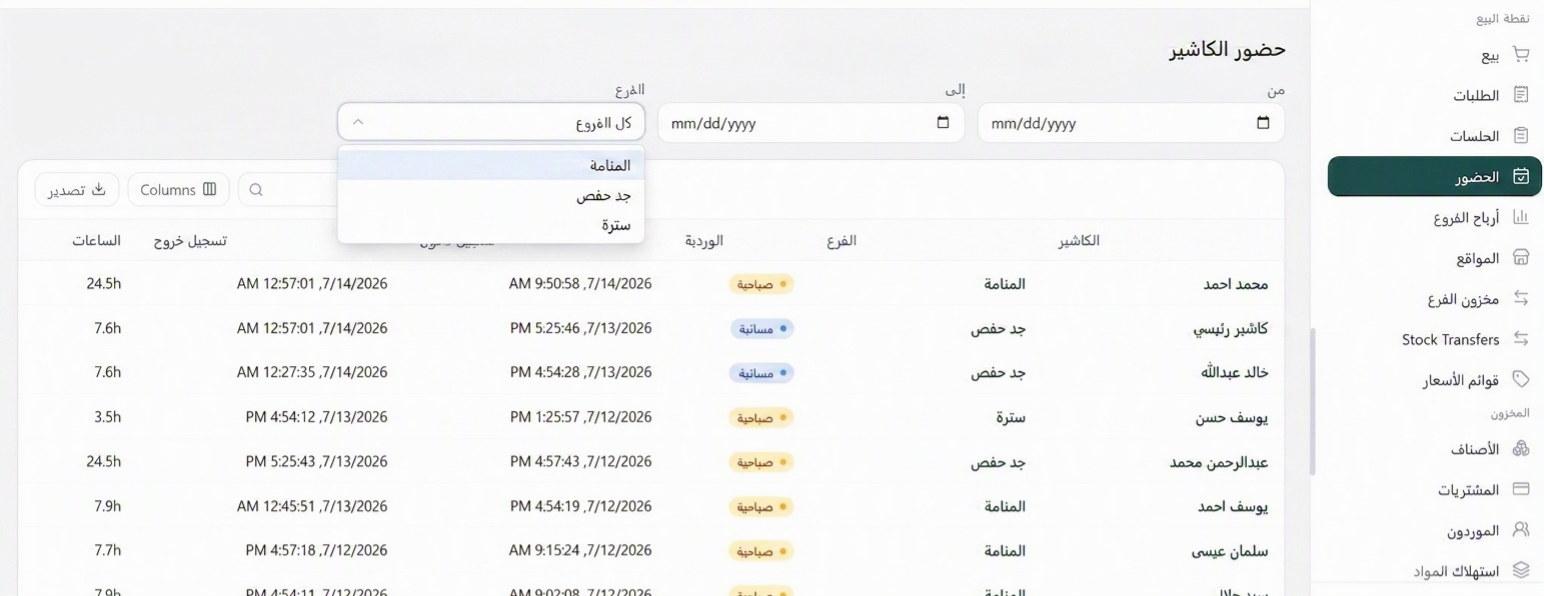This screenshot has width=1544, height=596.
Task: Select المنامة option in branch dropdown
Action: pyautogui.click(x=491, y=165)
